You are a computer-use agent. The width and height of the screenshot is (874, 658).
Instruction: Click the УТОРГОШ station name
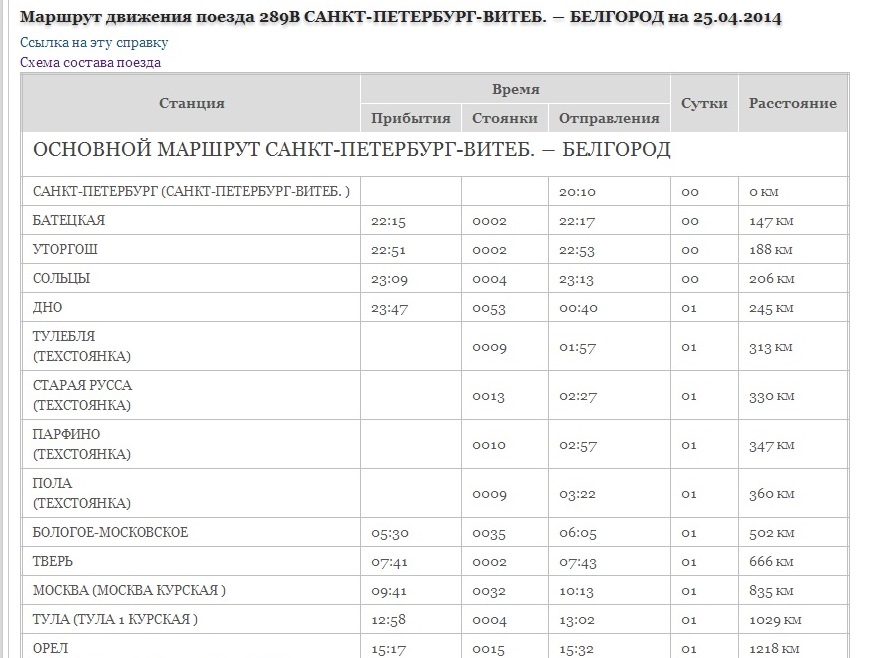pyautogui.click(x=65, y=250)
